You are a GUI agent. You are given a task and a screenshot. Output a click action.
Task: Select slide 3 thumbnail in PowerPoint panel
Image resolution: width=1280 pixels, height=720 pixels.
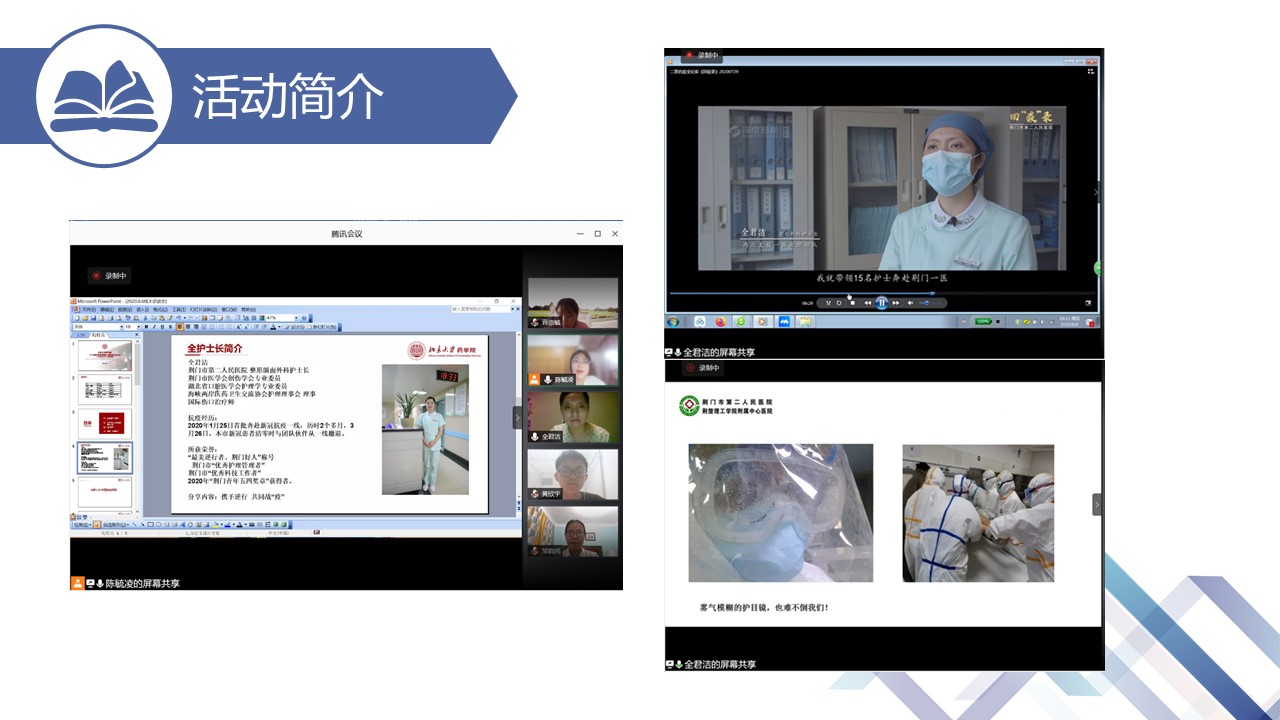point(107,423)
